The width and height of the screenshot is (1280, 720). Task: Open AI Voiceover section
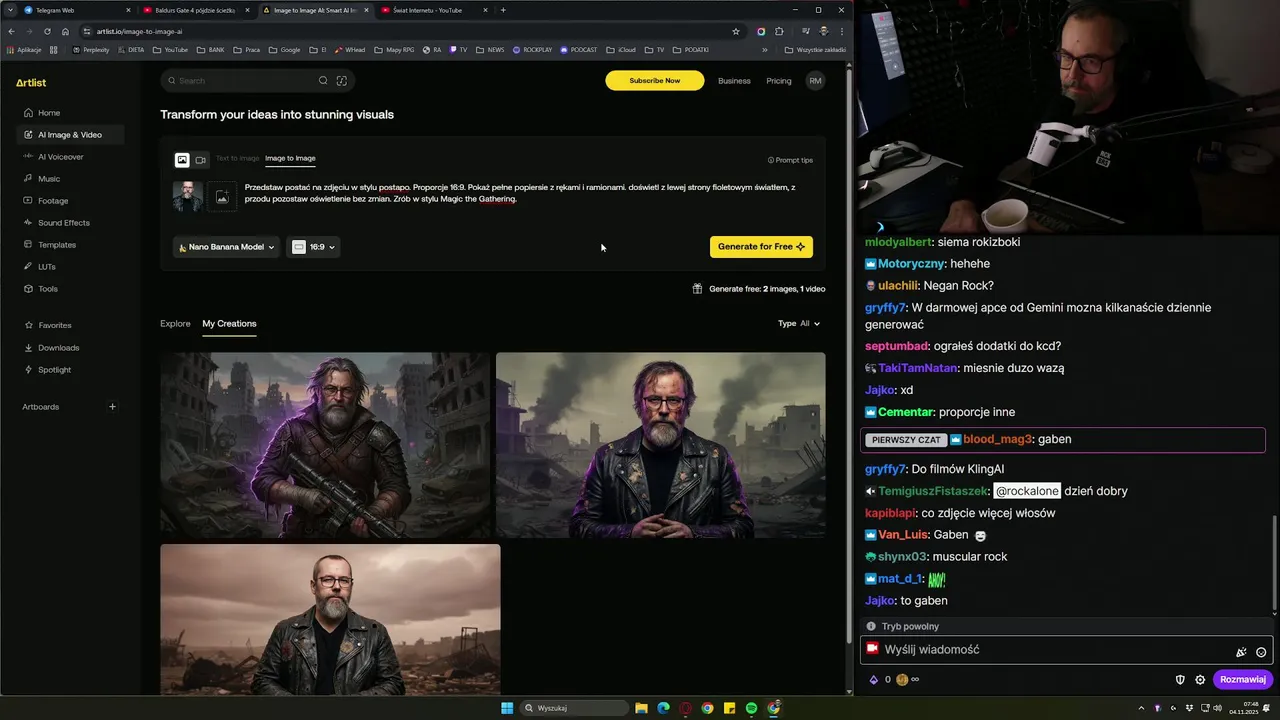click(x=54, y=157)
